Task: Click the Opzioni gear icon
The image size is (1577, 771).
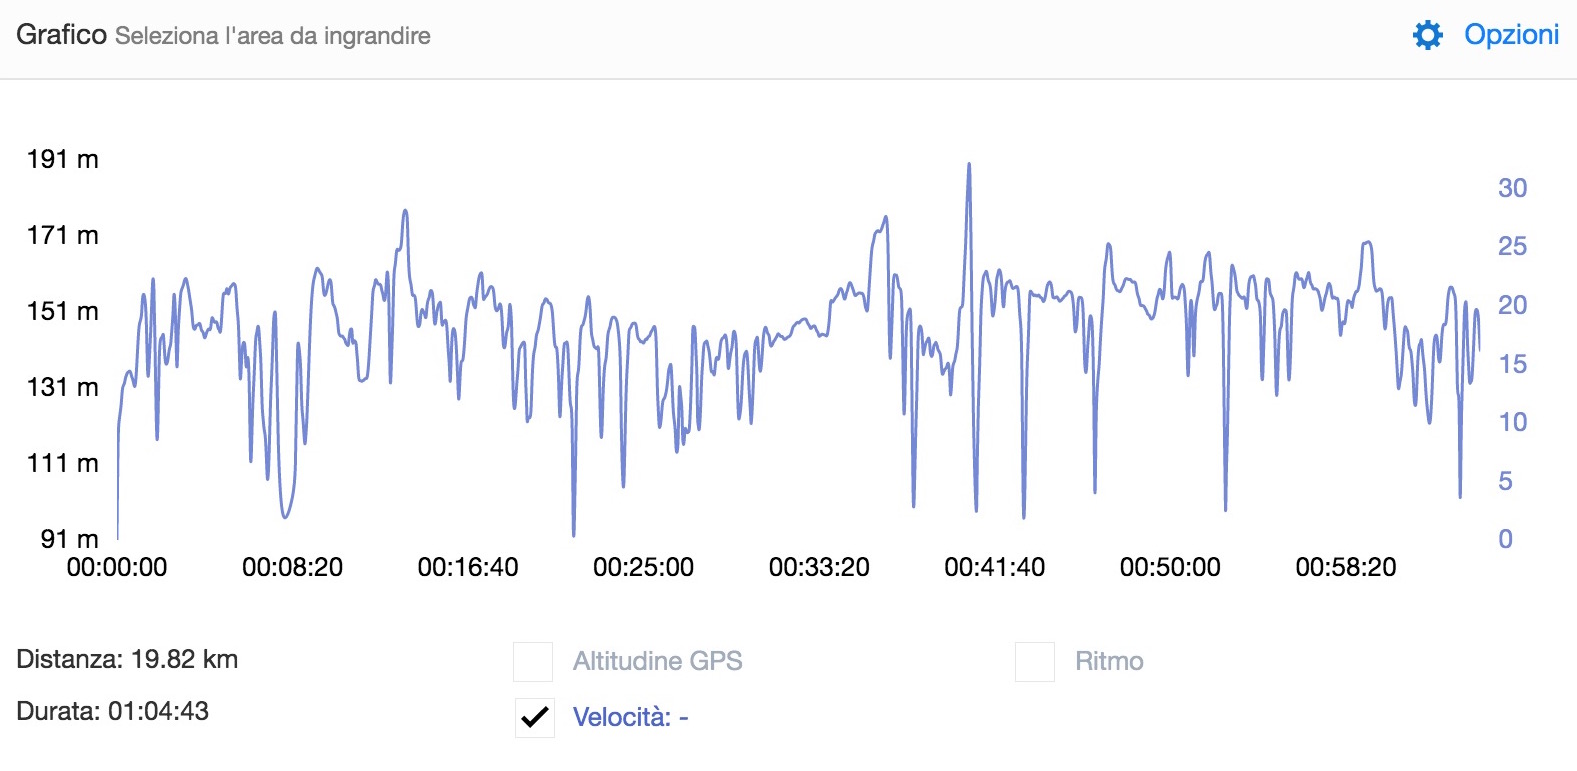Action: coord(1427,35)
